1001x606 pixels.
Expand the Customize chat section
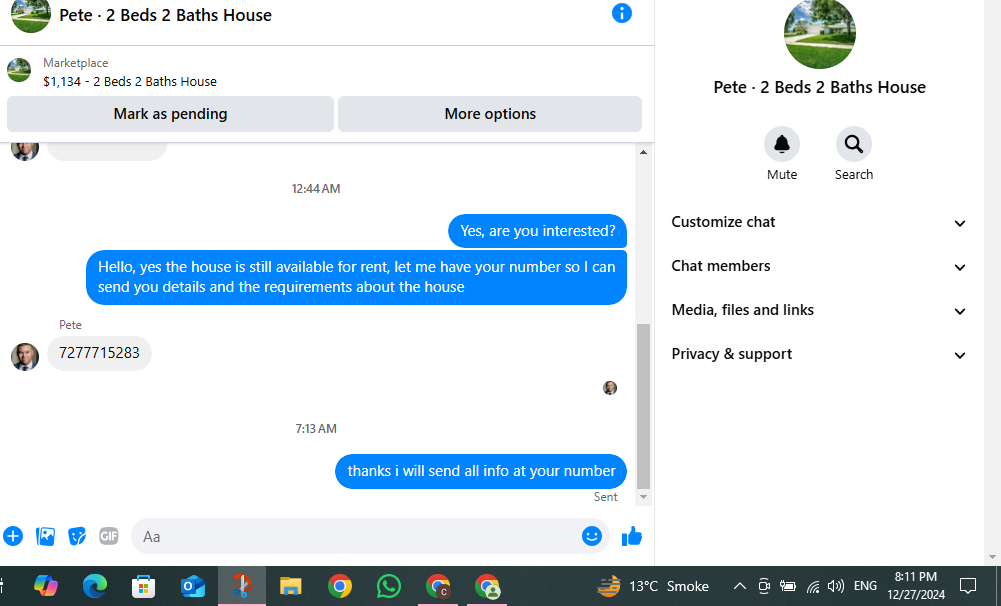coord(818,222)
